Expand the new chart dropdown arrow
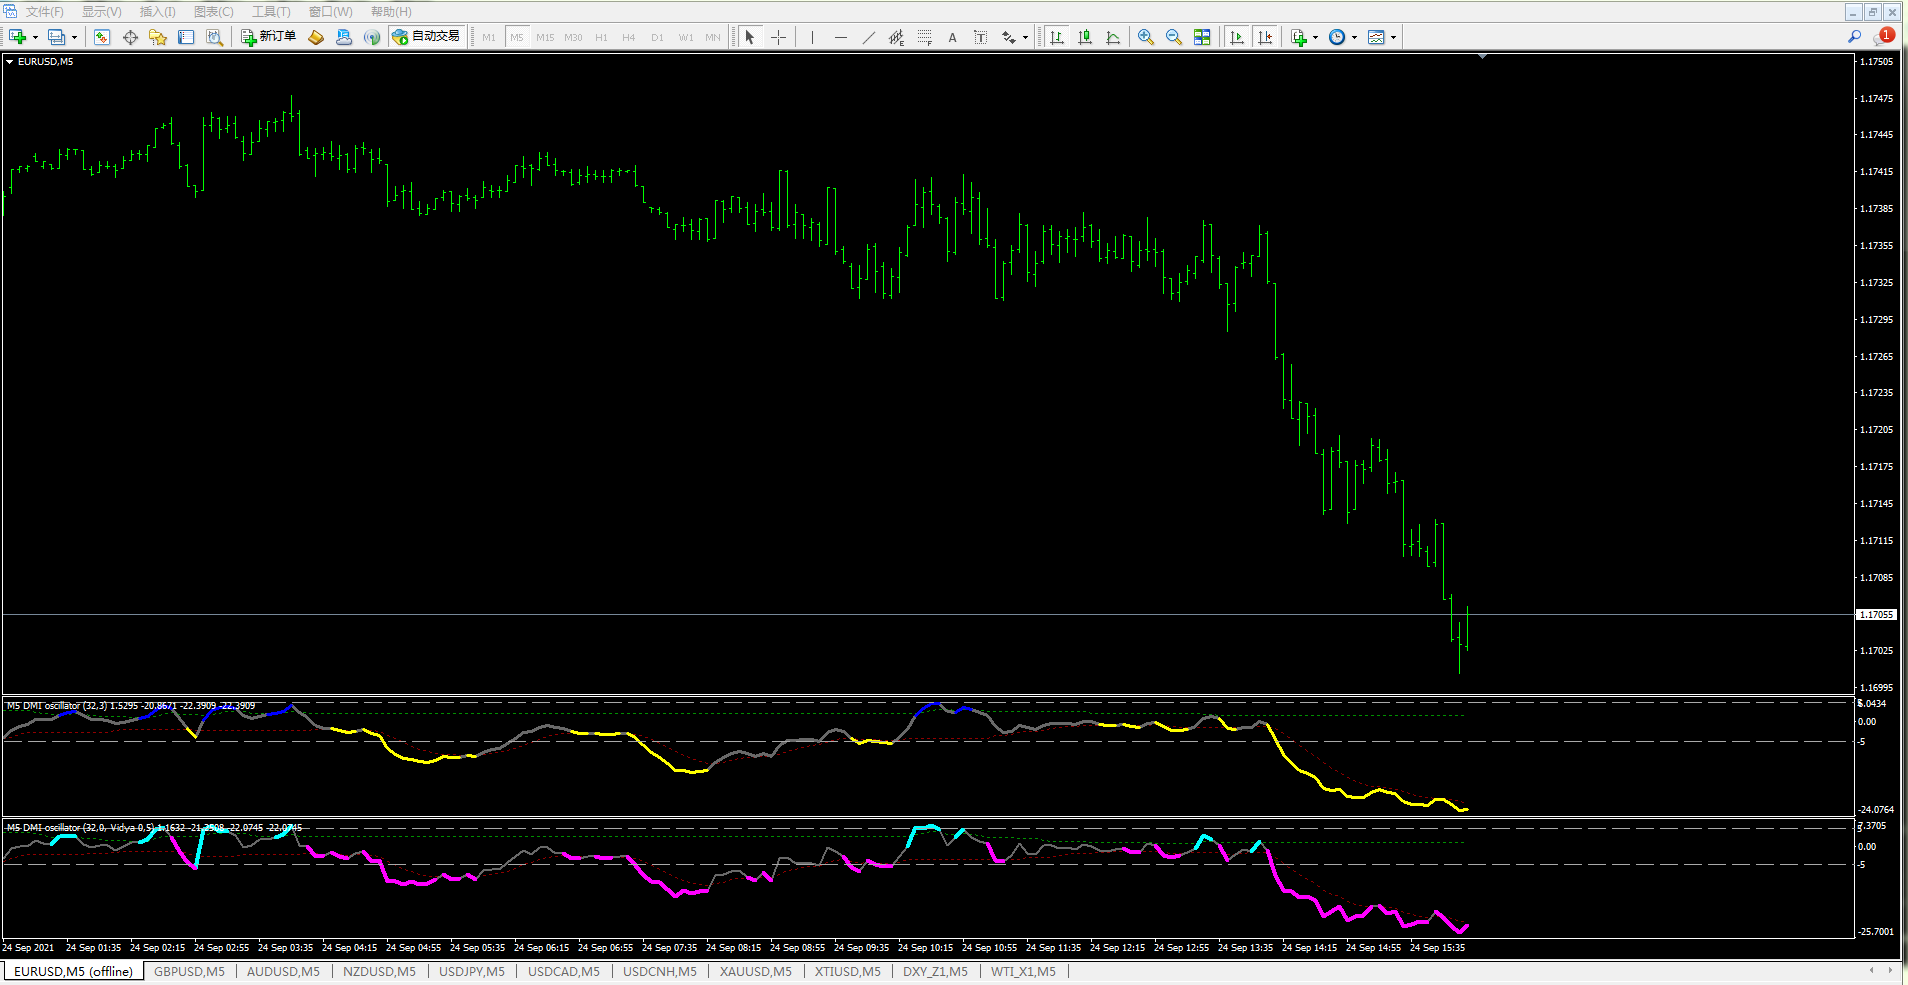This screenshot has height=985, width=1908. click(35, 38)
